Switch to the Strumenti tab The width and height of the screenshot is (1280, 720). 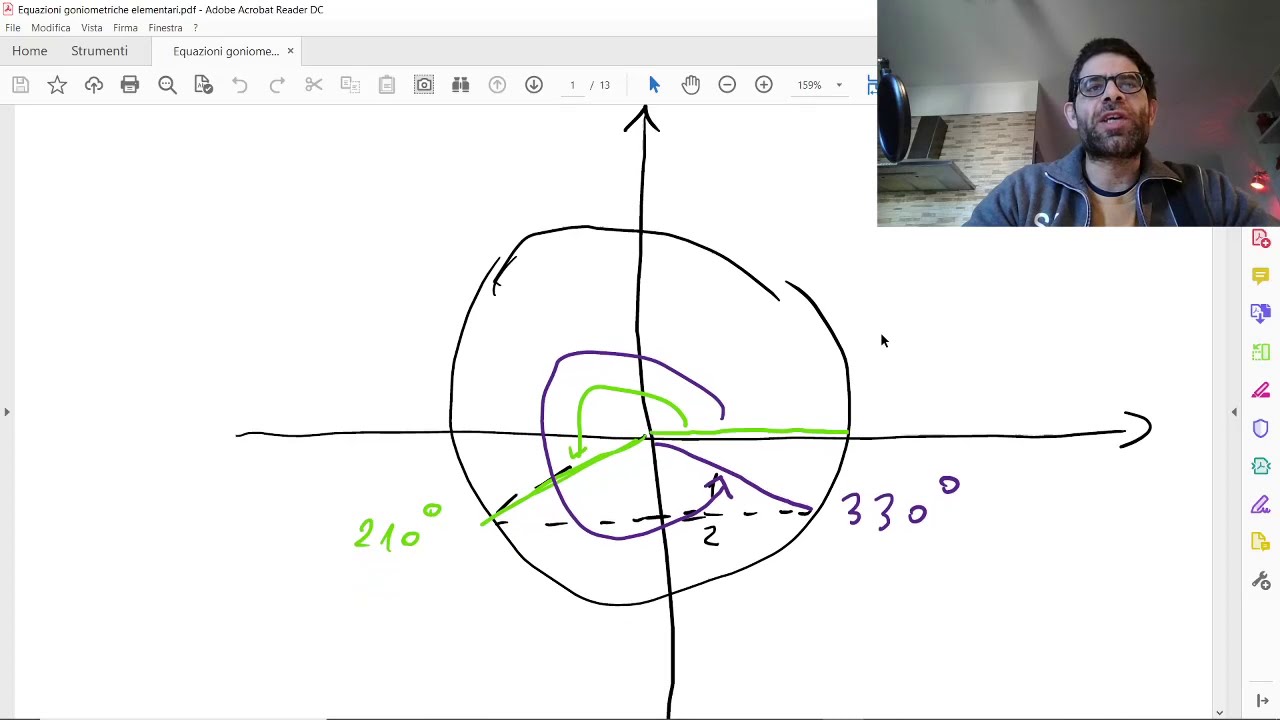[x=99, y=51]
